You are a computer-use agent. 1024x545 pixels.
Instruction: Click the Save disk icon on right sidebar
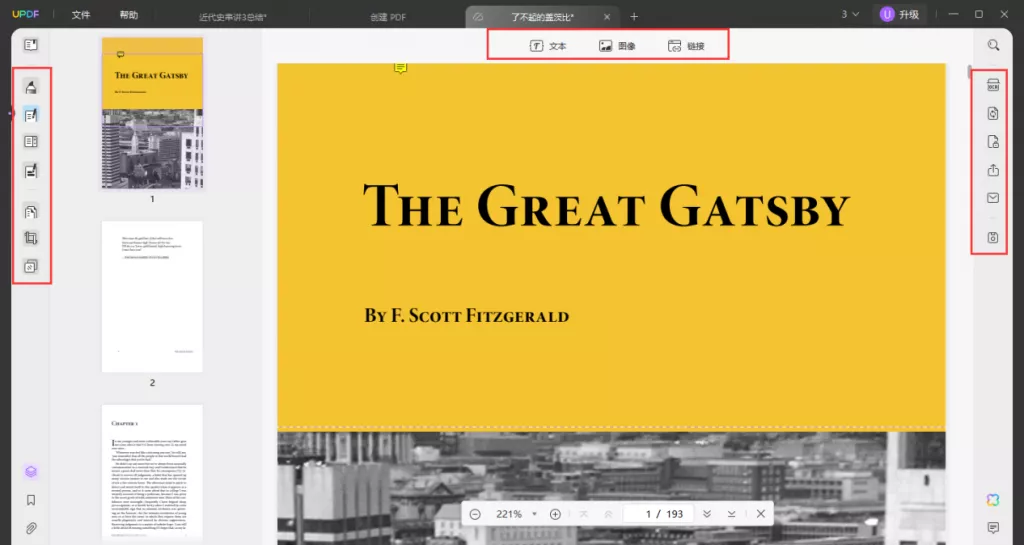[993, 238]
